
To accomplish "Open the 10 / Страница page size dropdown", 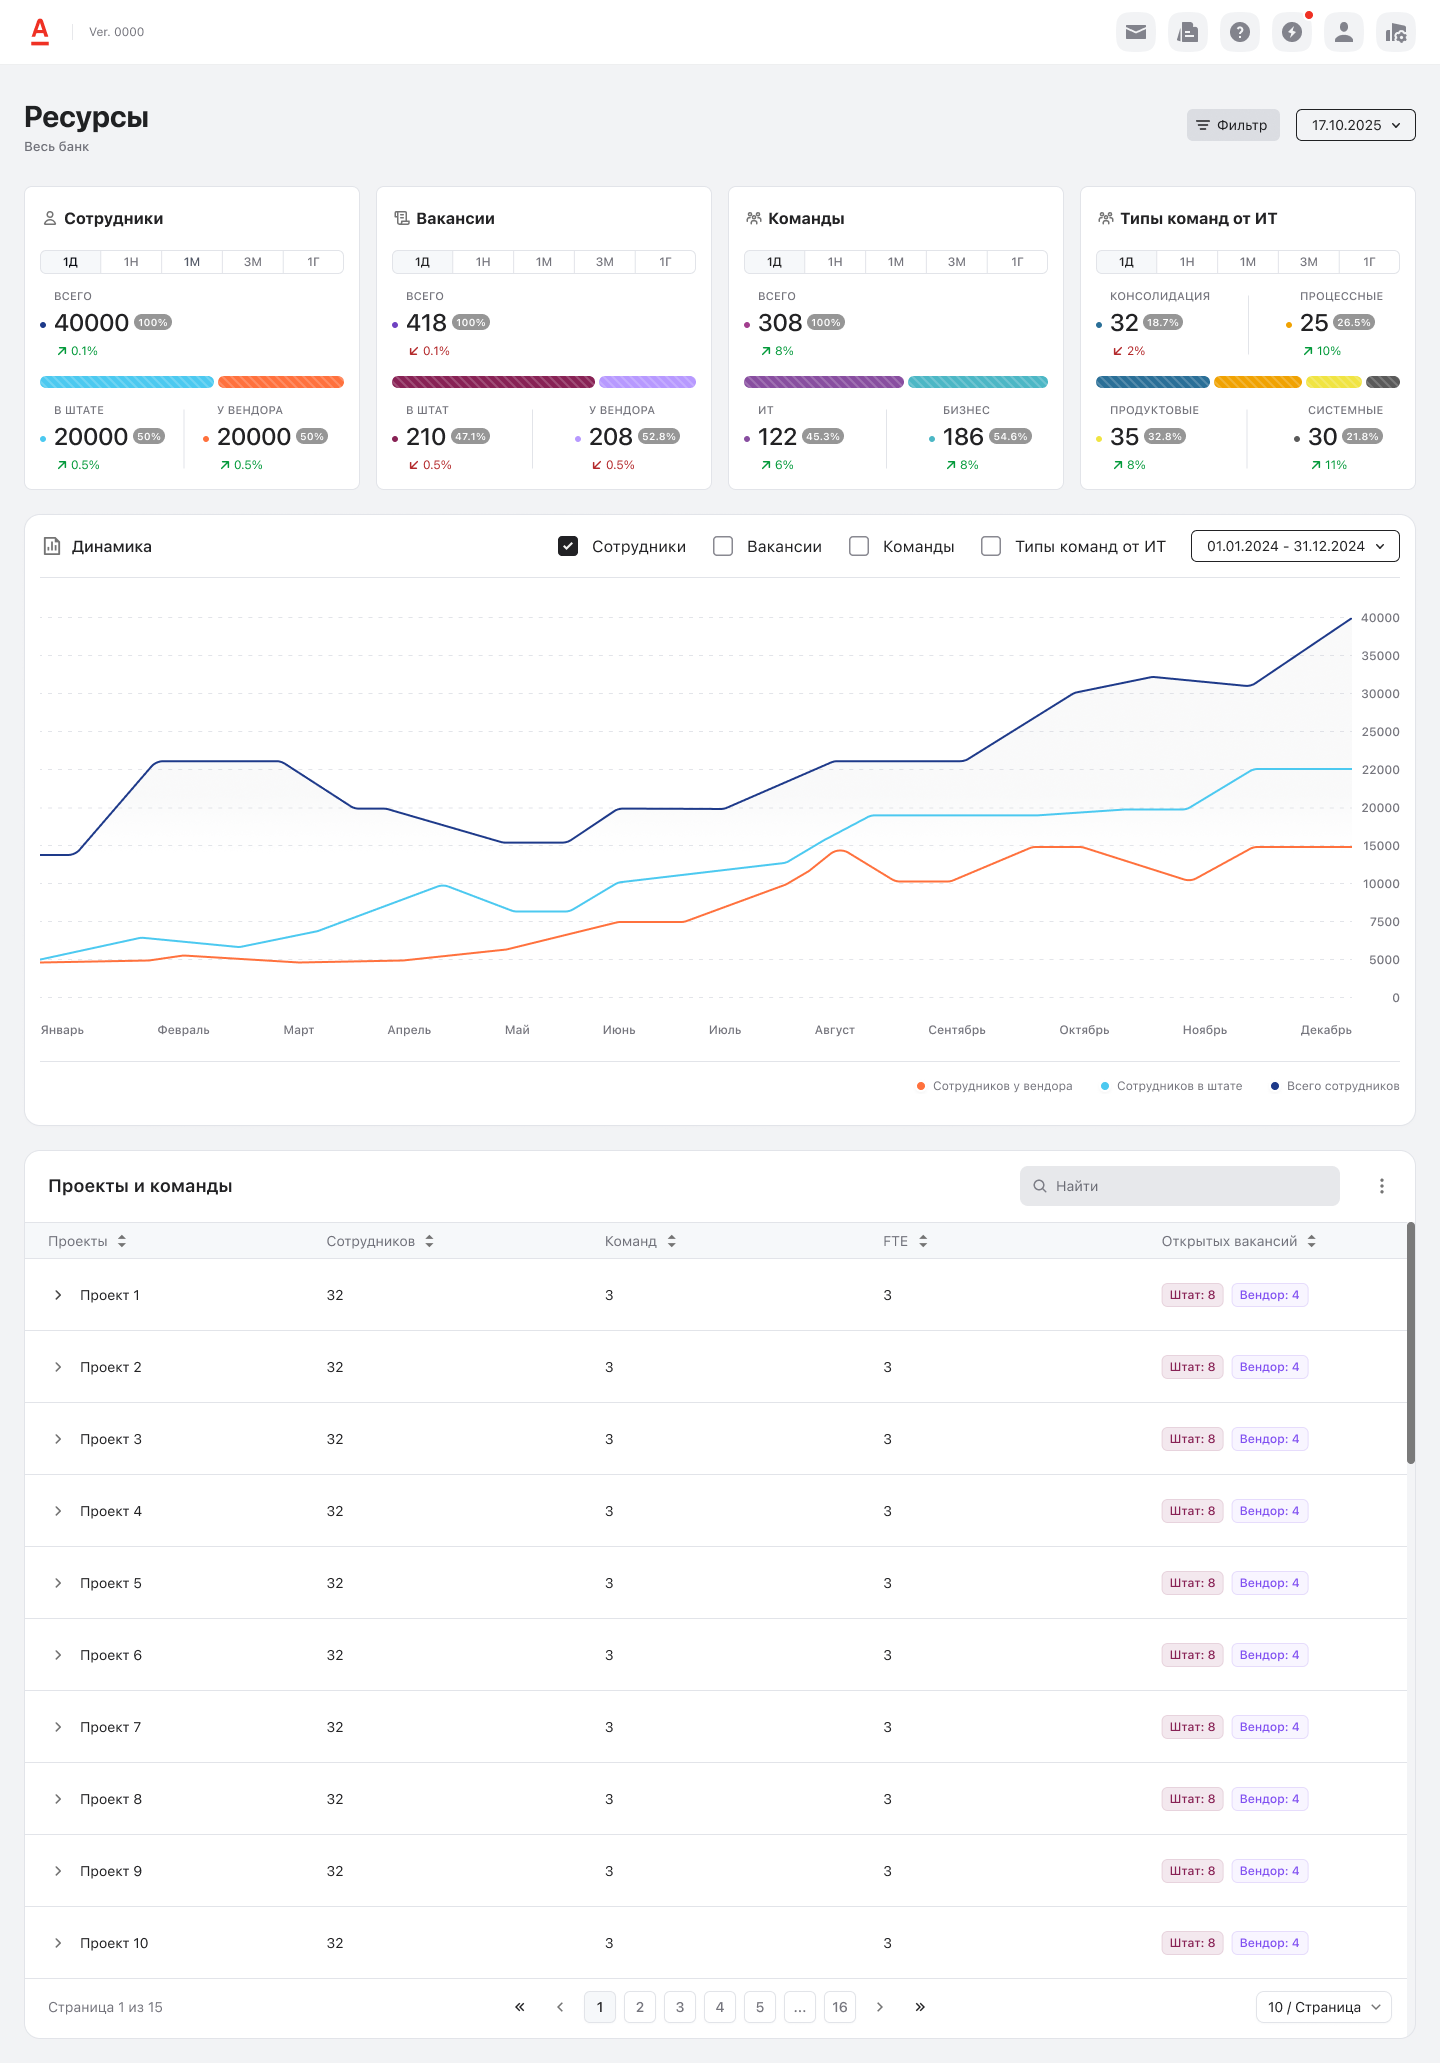I will point(1323,2007).
